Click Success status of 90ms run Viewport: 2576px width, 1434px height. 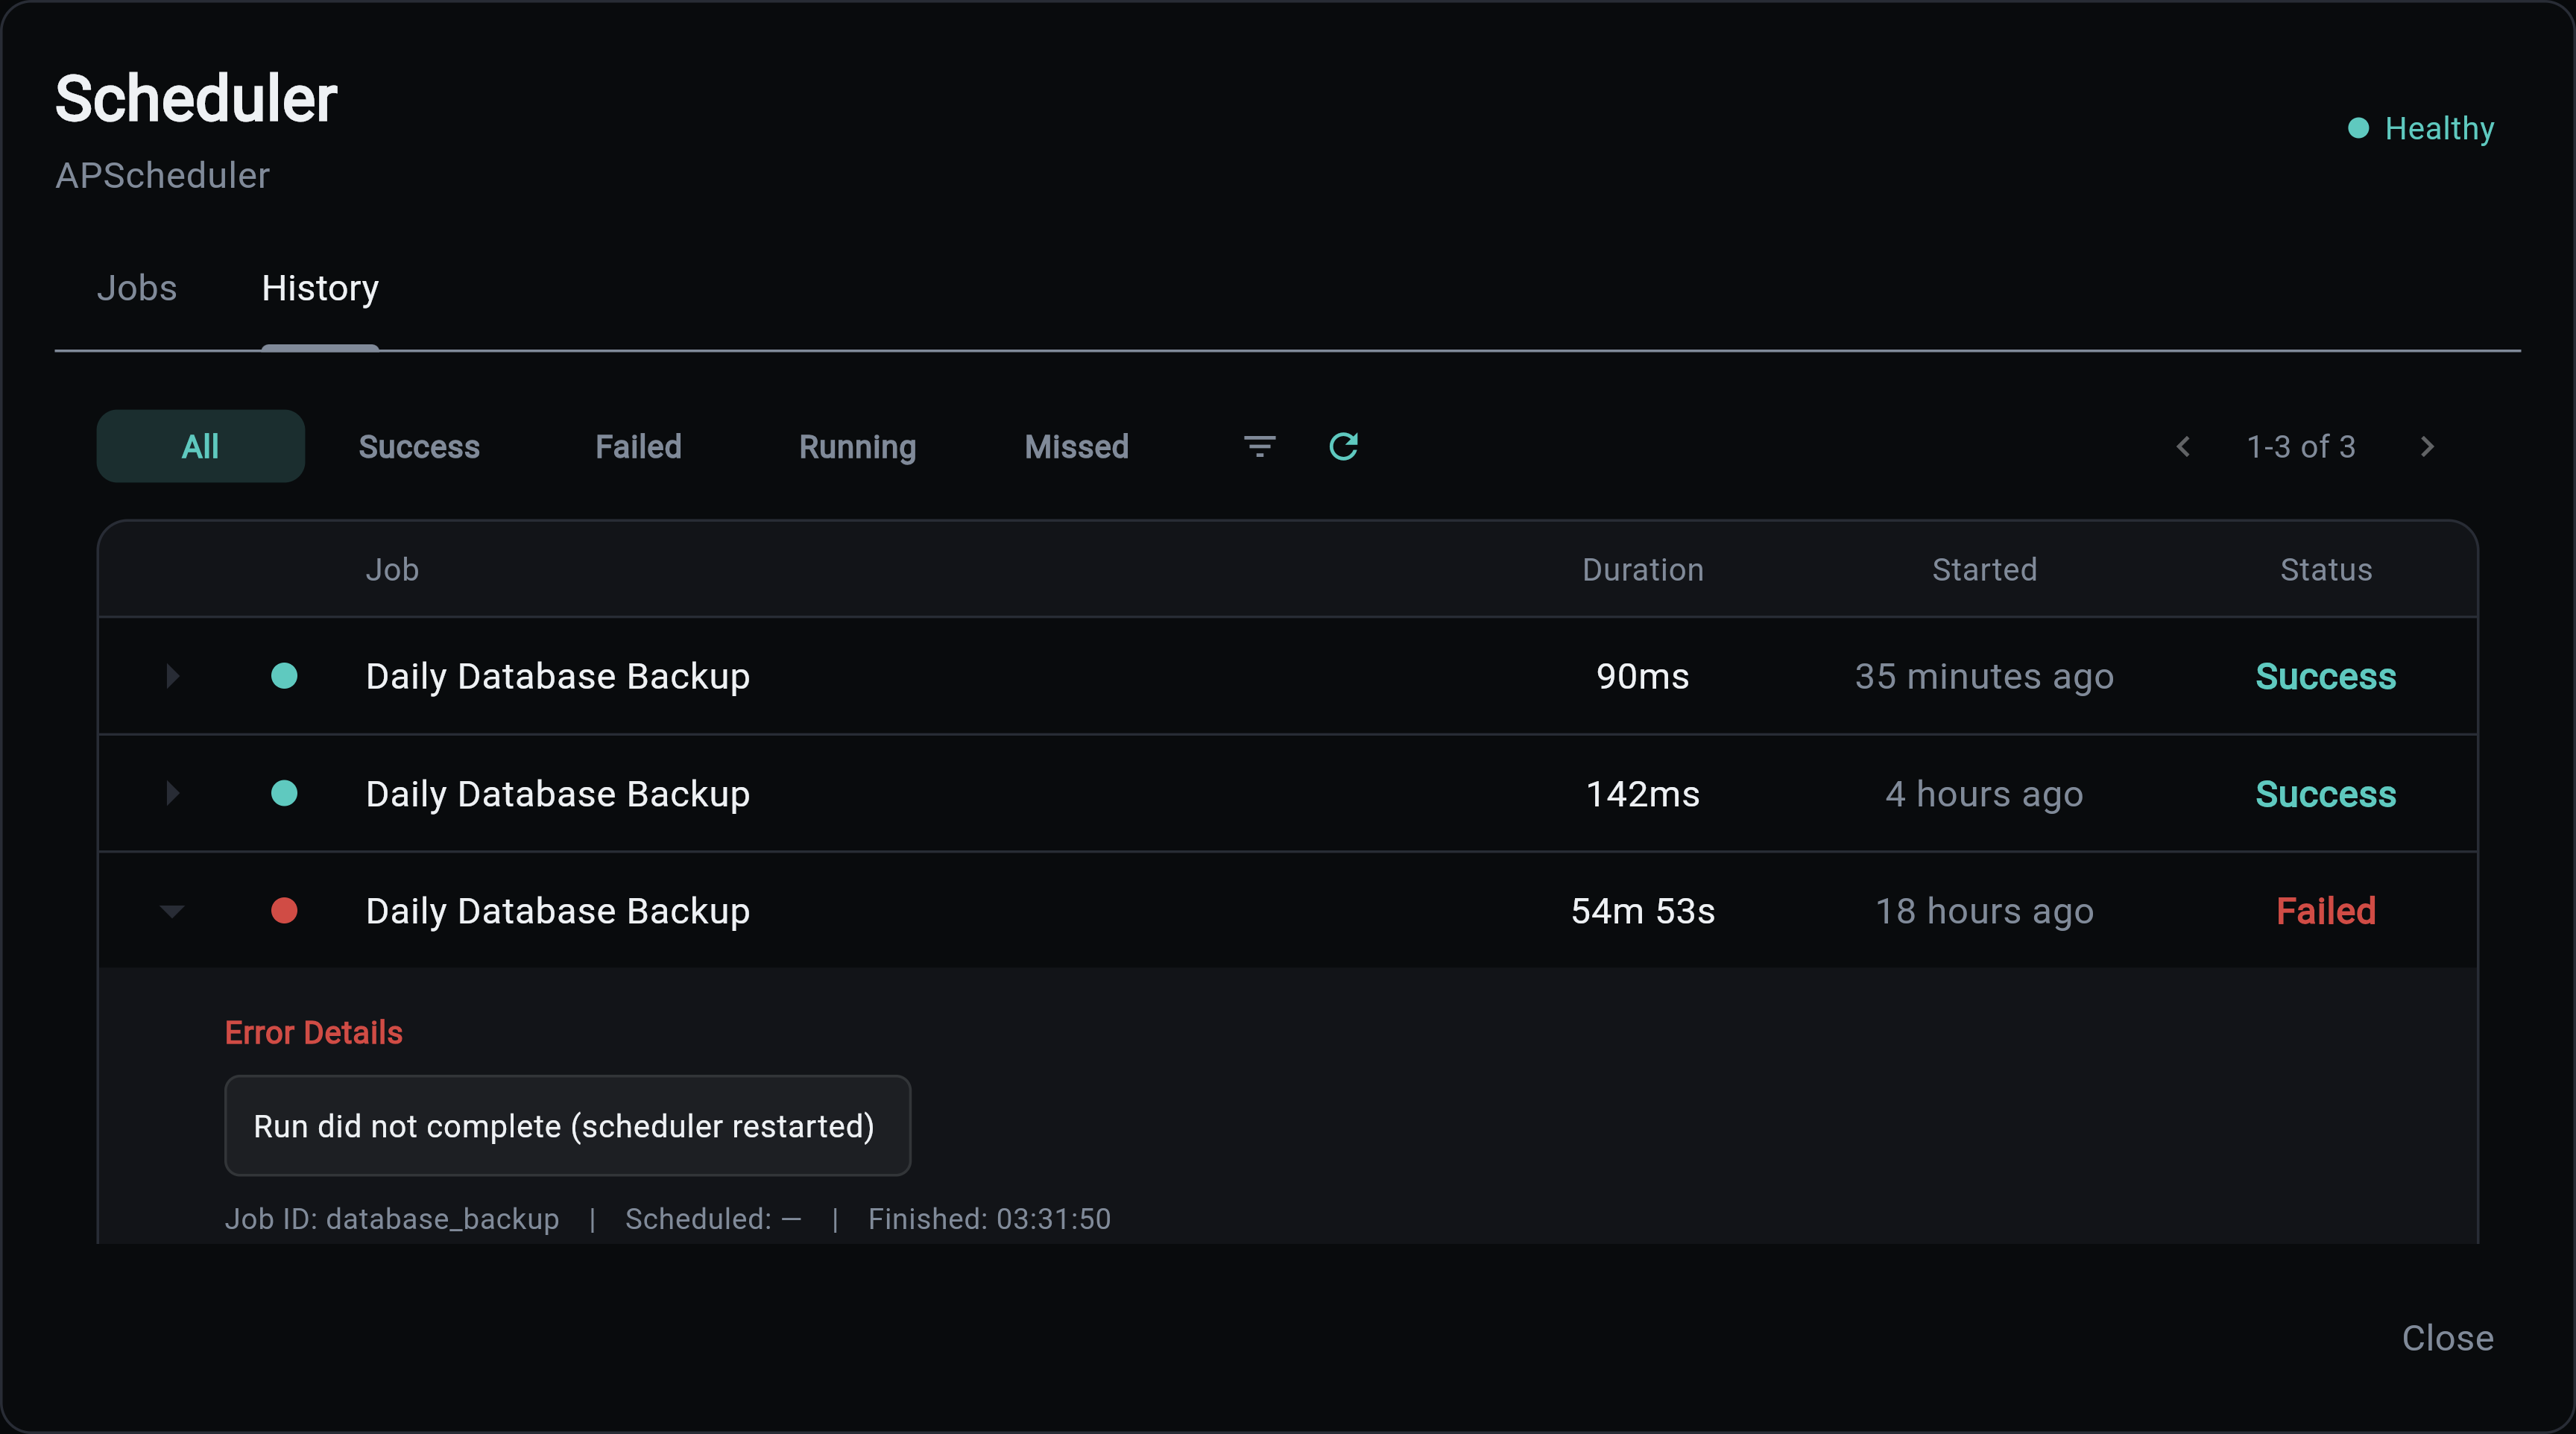[2325, 676]
